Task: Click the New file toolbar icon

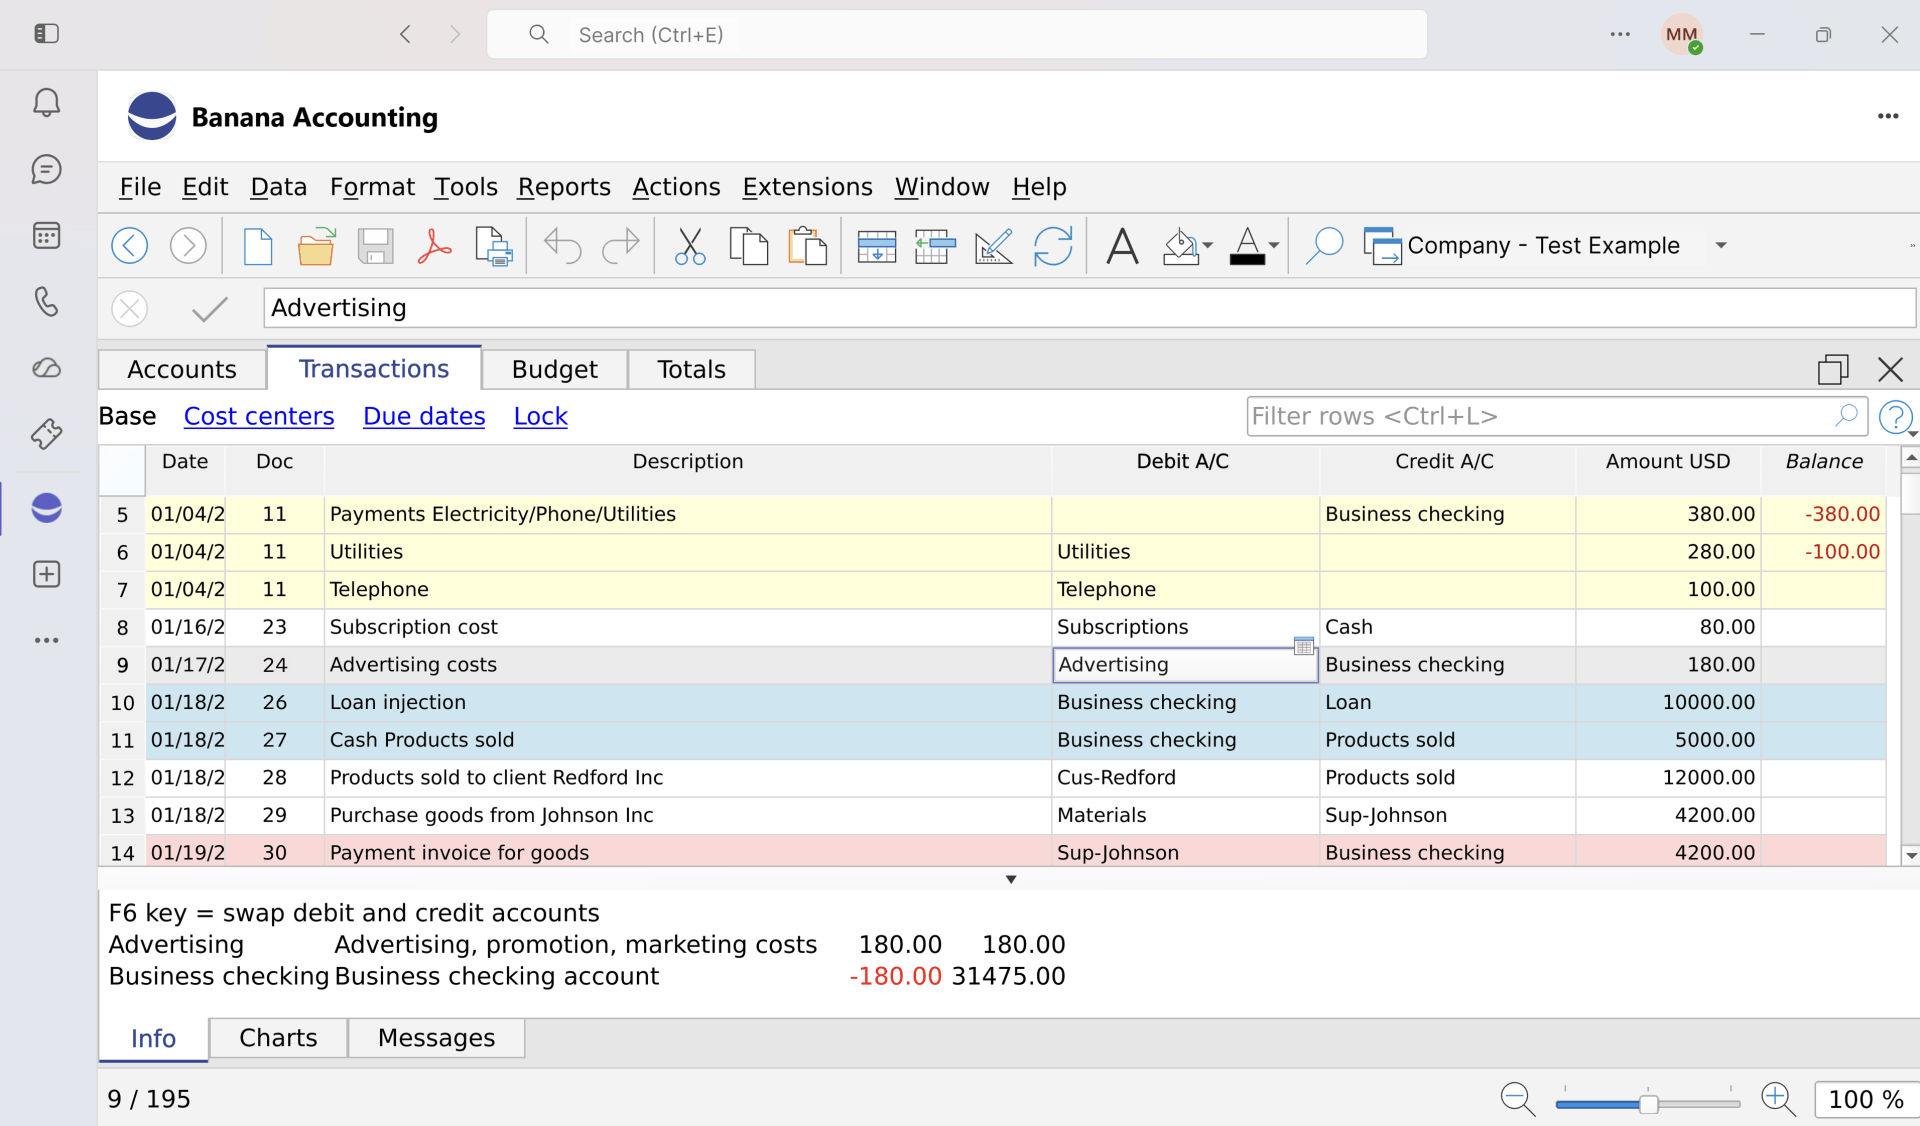Action: coord(258,246)
